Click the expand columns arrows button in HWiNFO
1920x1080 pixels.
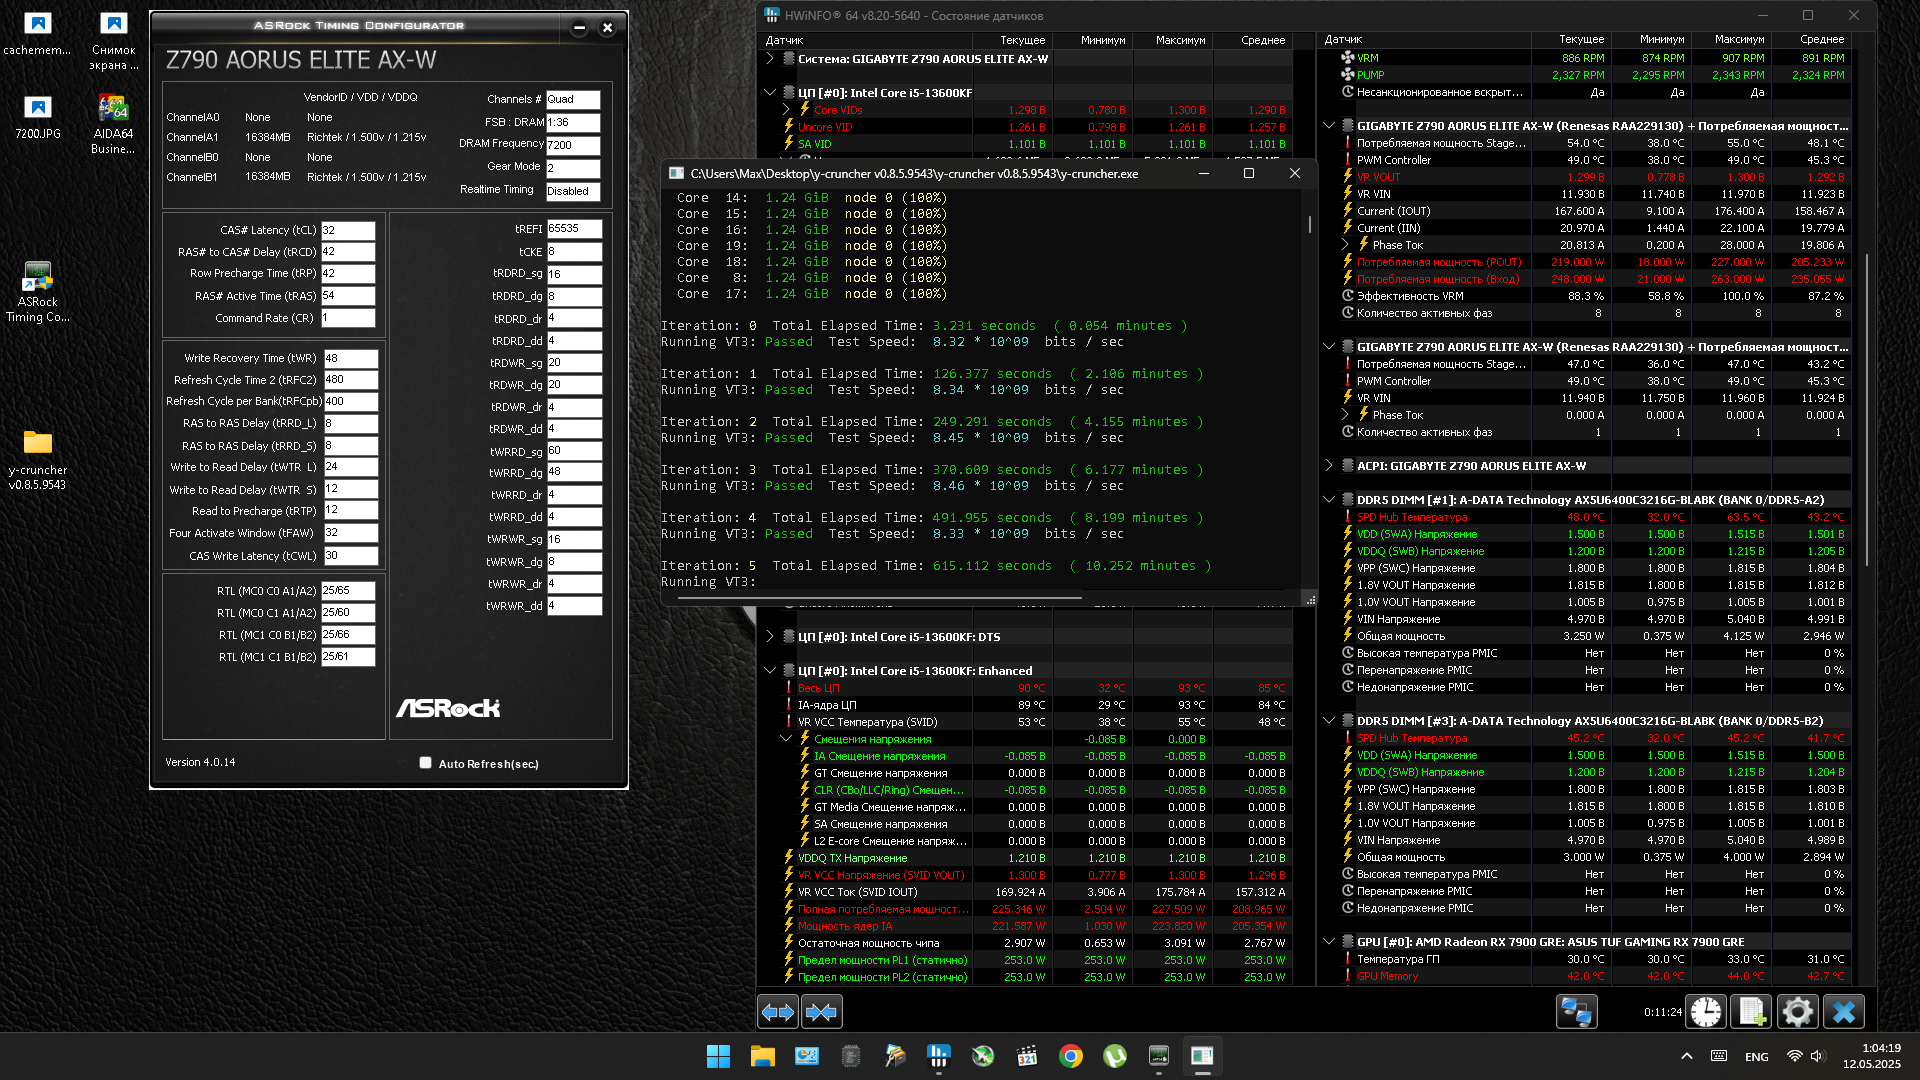[x=777, y=1012]
